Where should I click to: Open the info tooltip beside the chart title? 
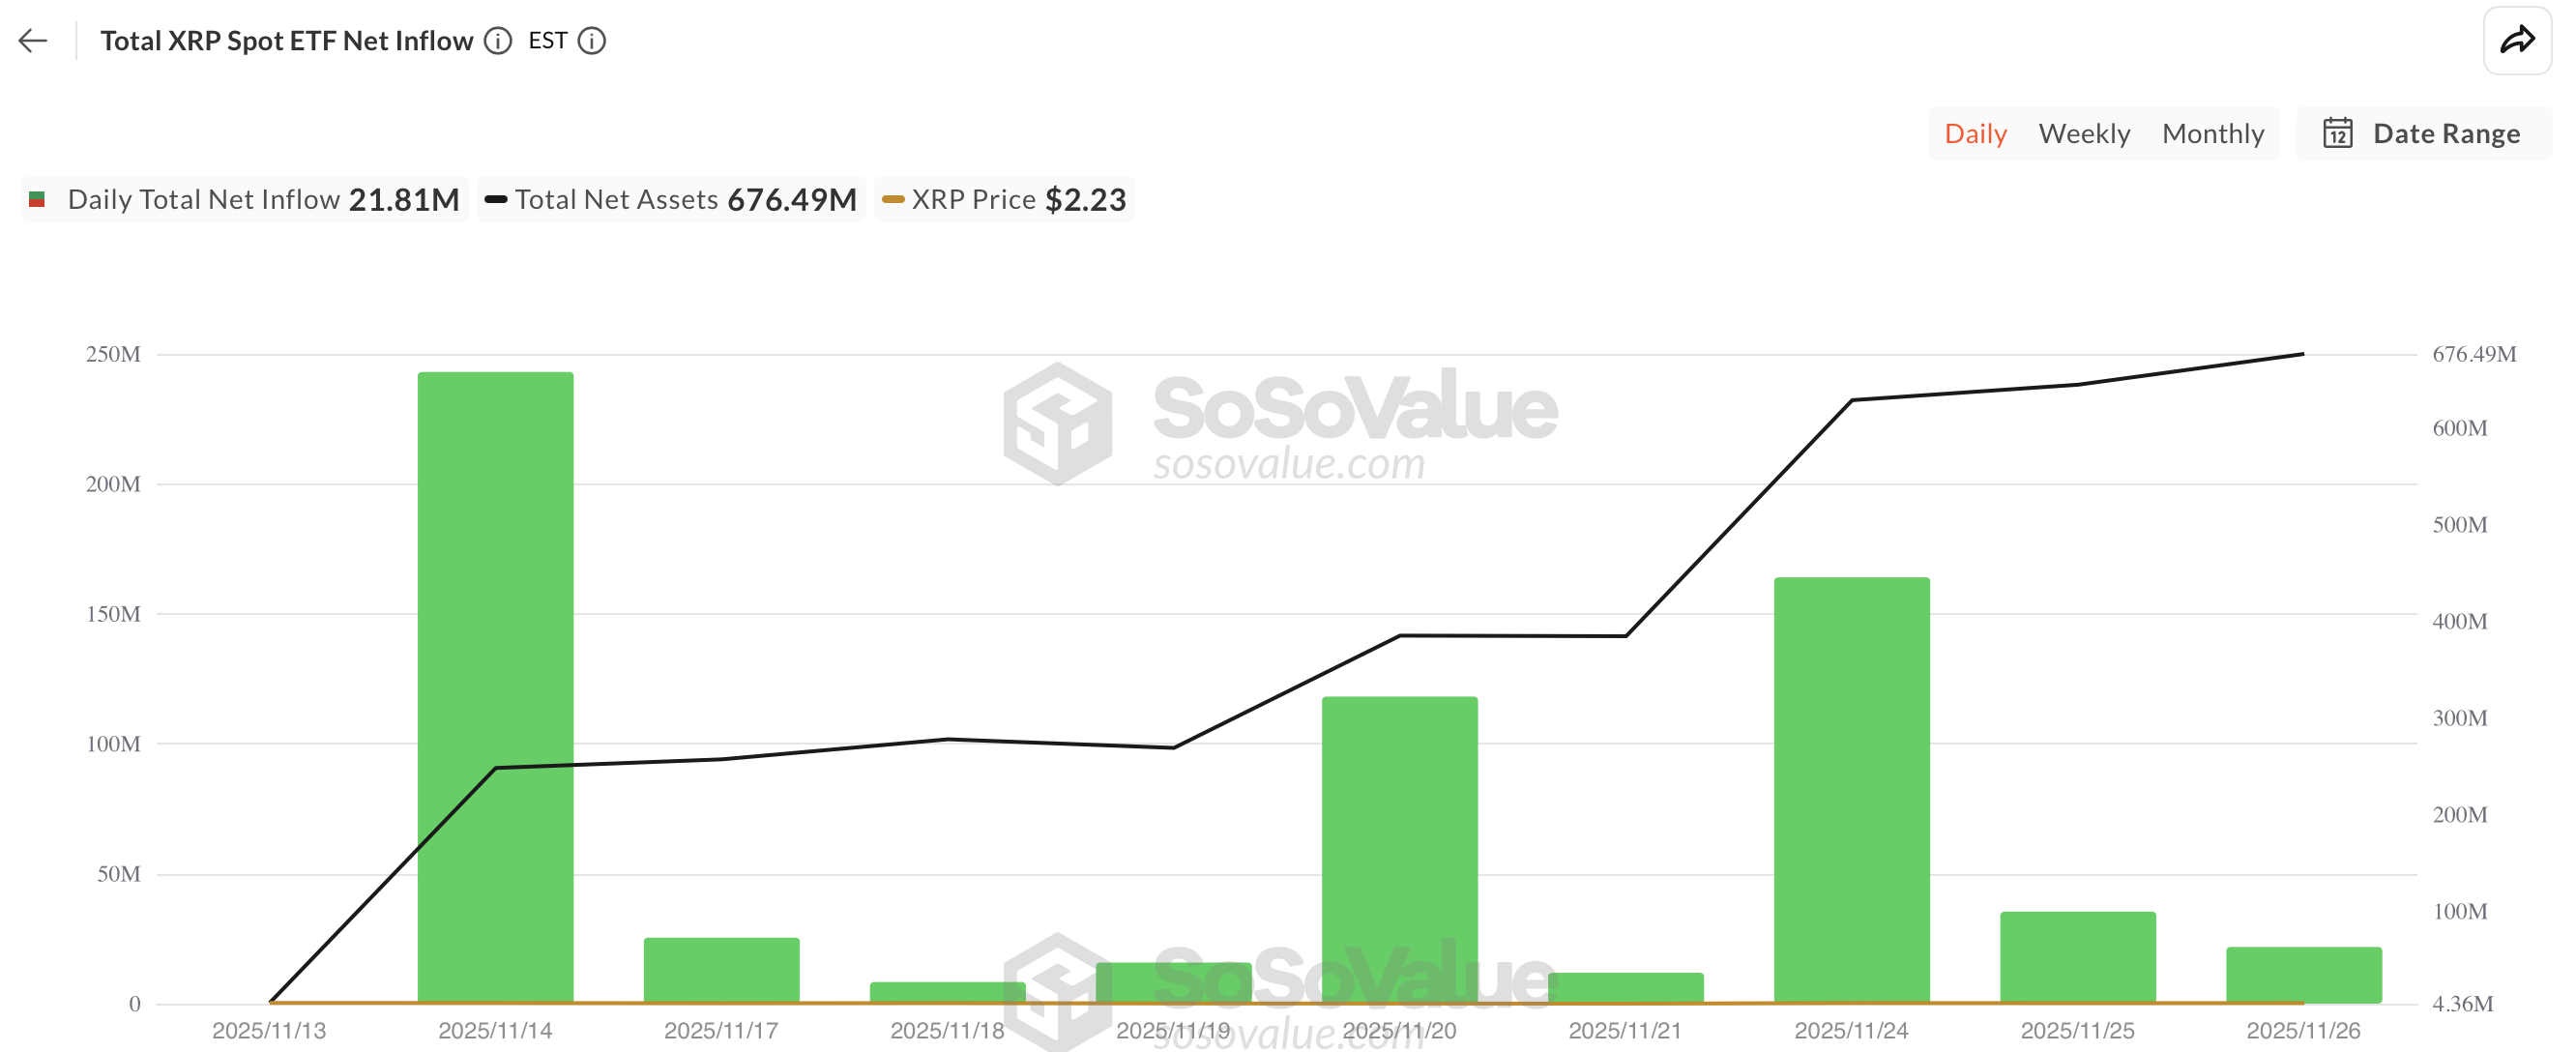[497, 41]
